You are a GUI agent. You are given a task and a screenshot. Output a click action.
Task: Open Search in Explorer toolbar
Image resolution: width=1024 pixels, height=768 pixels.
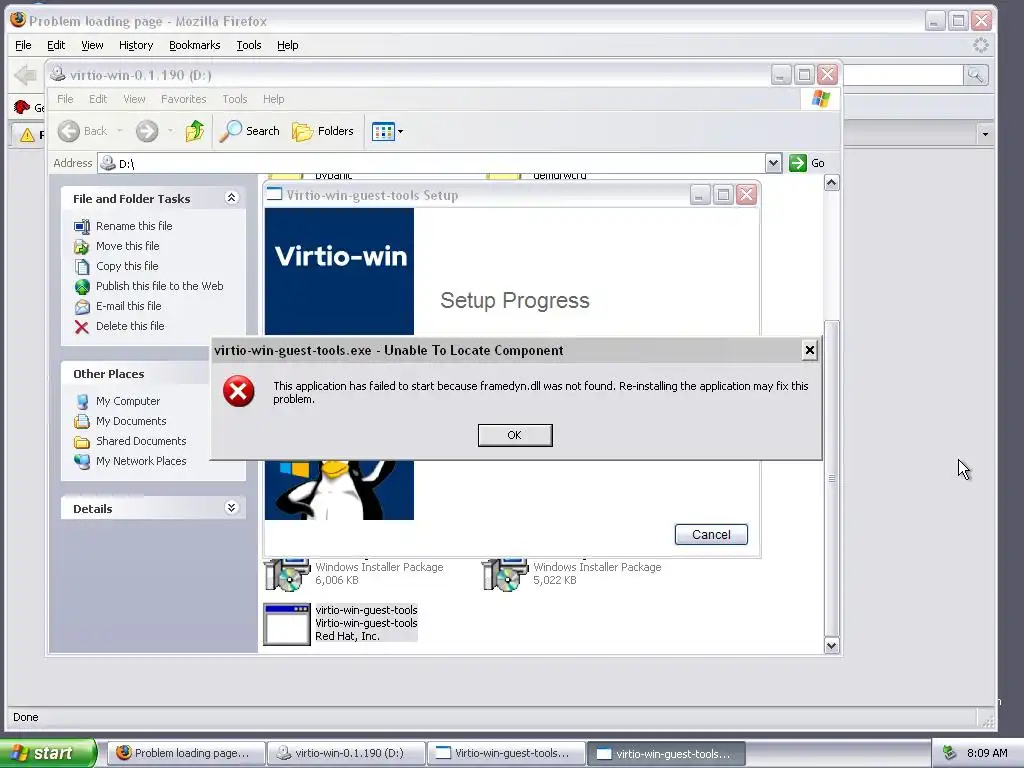point(249,131)
